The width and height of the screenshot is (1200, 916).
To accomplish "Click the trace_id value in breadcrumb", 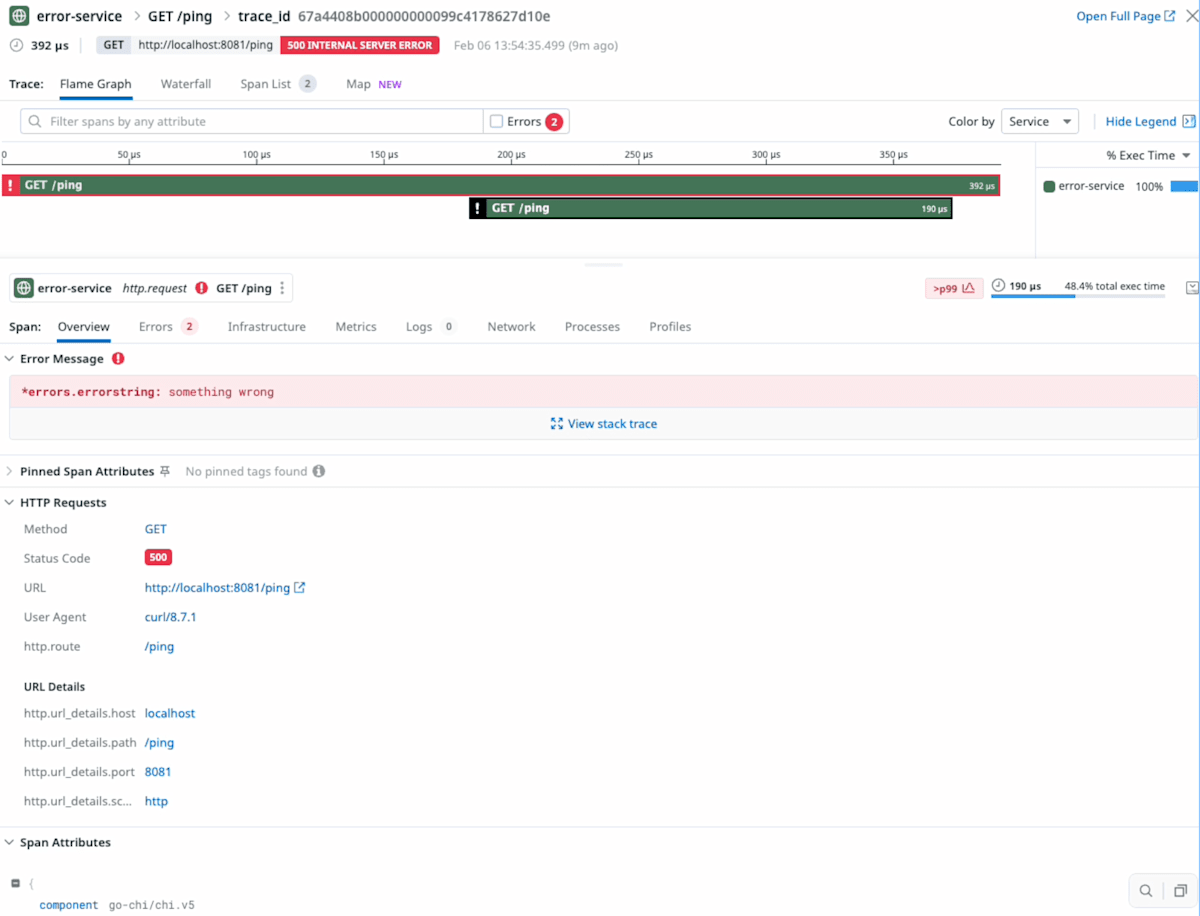I will 424,16.
